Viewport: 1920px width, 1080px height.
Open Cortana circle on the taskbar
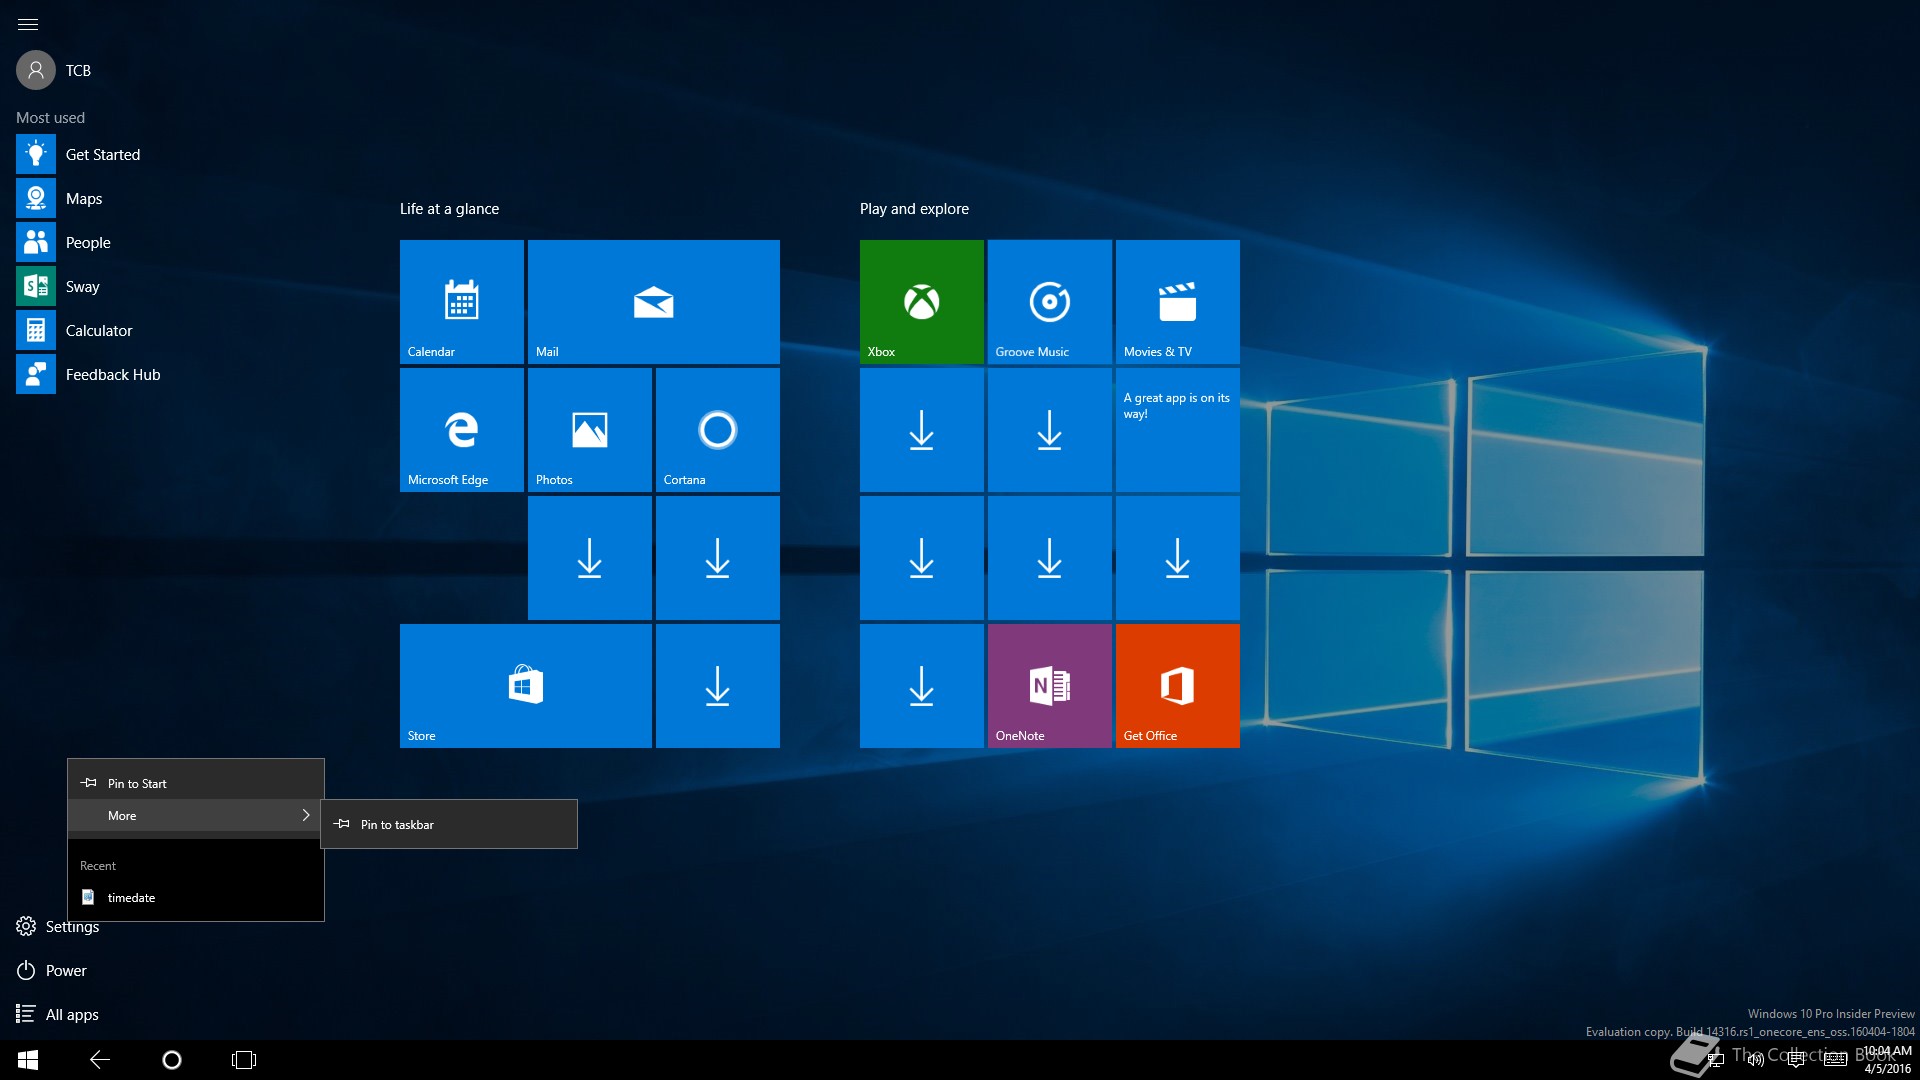tap(172, 1060)
